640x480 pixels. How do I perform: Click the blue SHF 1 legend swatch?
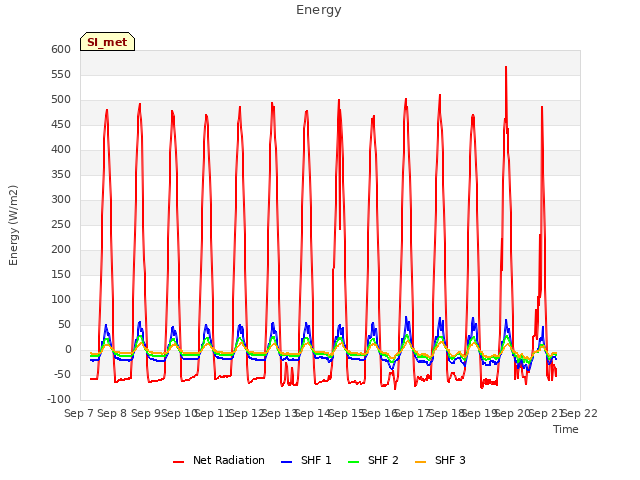tap(287, 462)
